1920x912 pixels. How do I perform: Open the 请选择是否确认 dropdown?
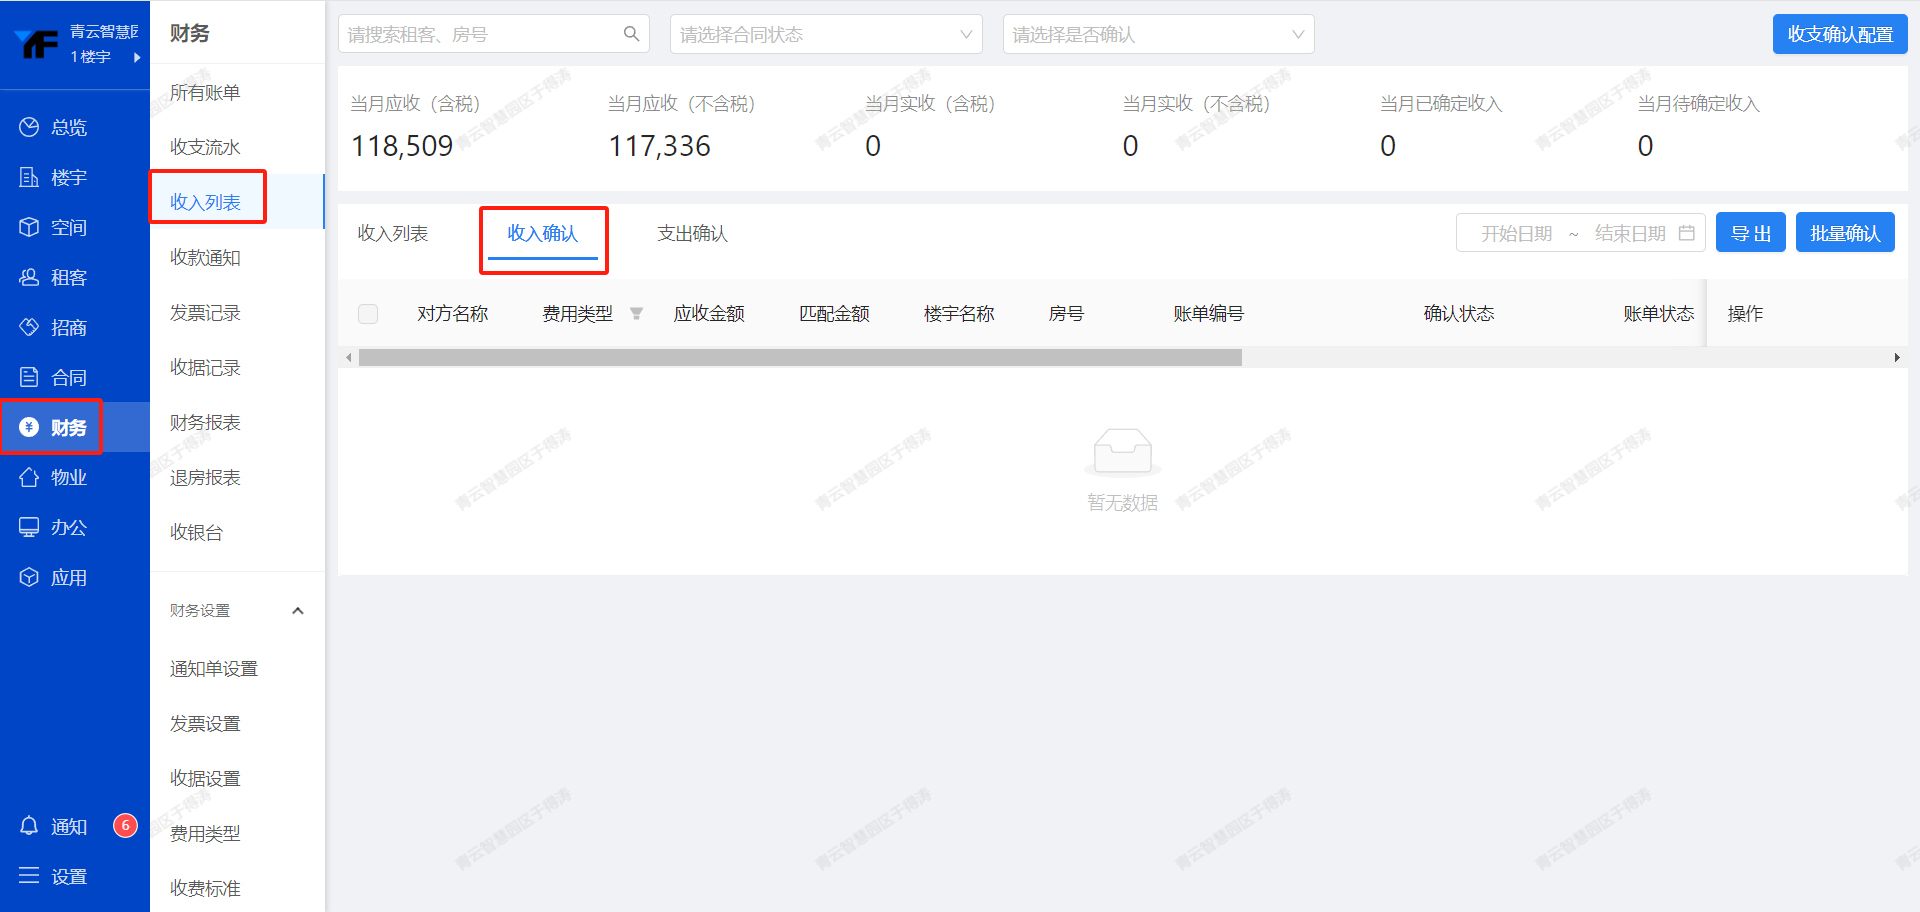[x=1157, y=34]
